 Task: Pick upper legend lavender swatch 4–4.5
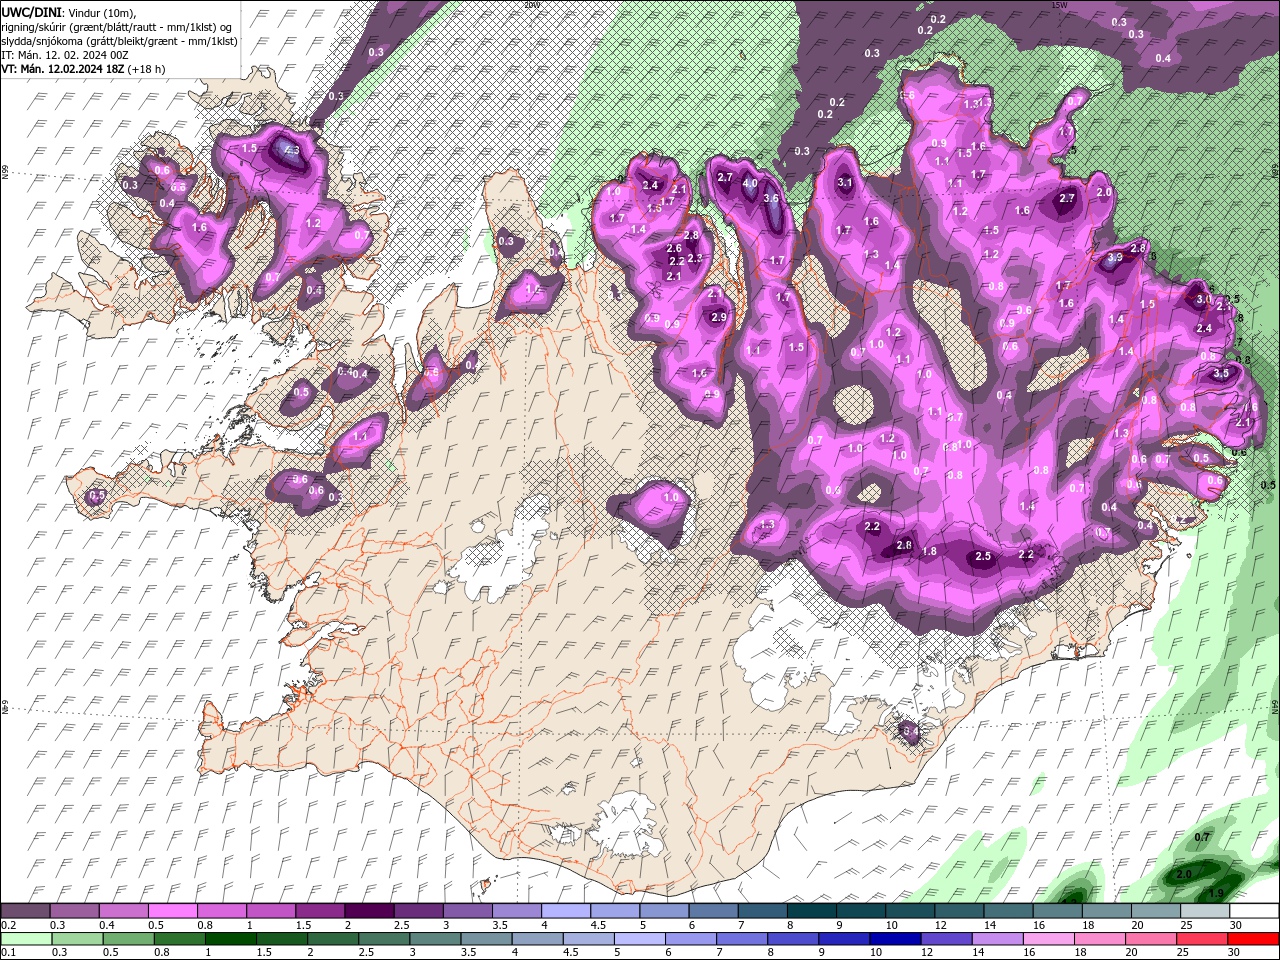pyautogui.click(x=565, y=911)
